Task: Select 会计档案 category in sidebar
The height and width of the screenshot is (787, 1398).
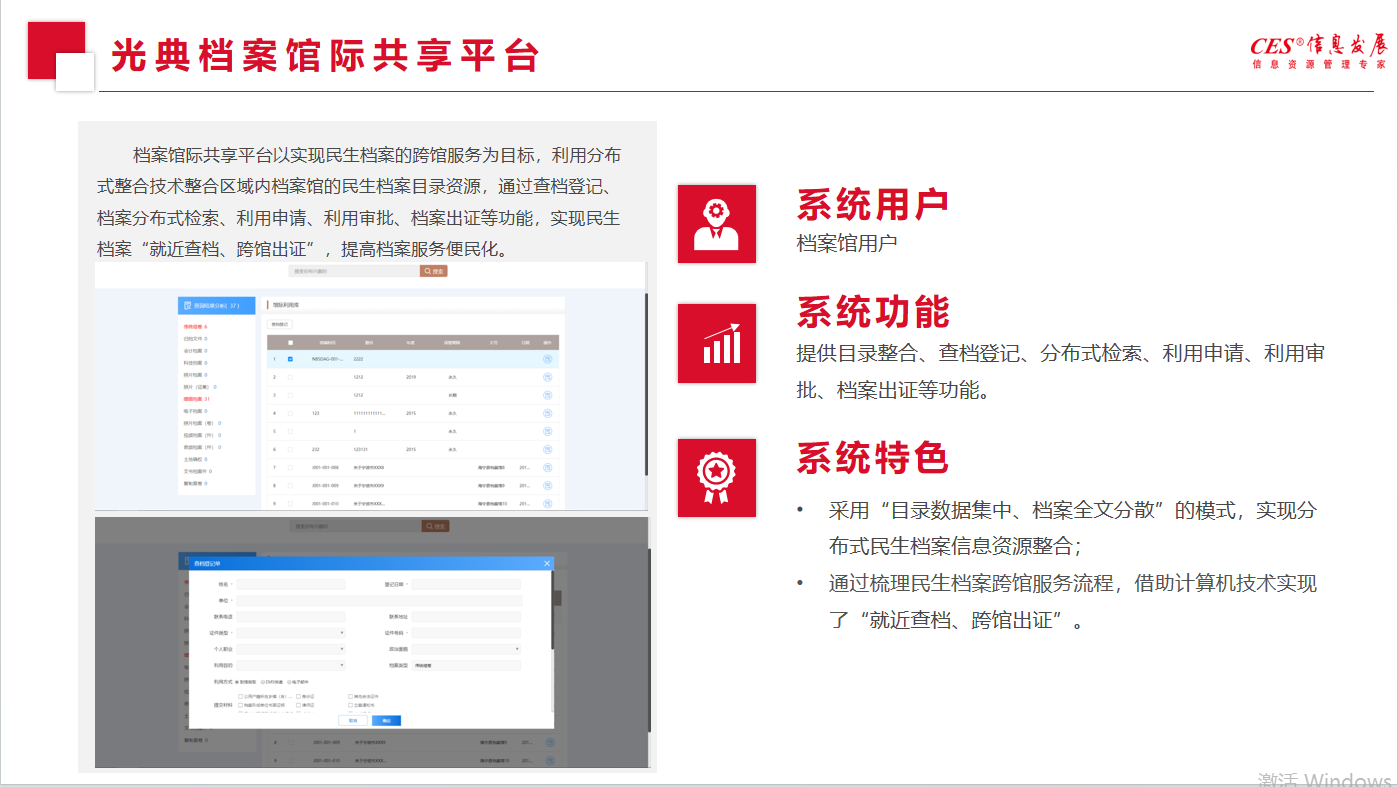Action: click(x=195, y=351)
